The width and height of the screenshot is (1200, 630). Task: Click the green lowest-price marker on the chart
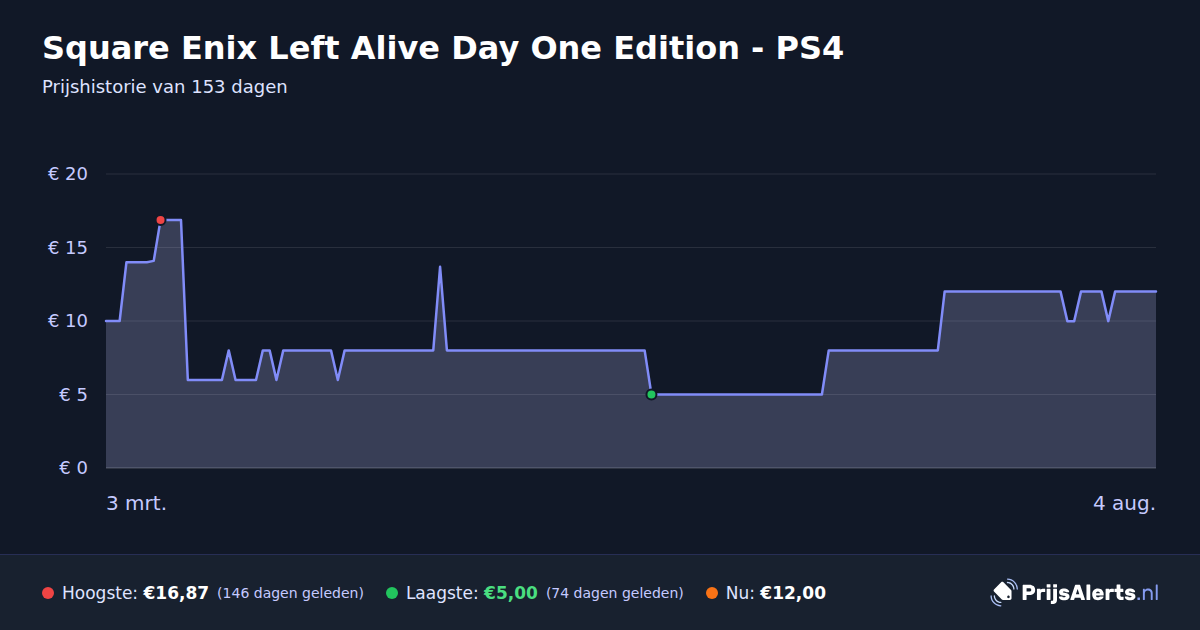point(651,395)
